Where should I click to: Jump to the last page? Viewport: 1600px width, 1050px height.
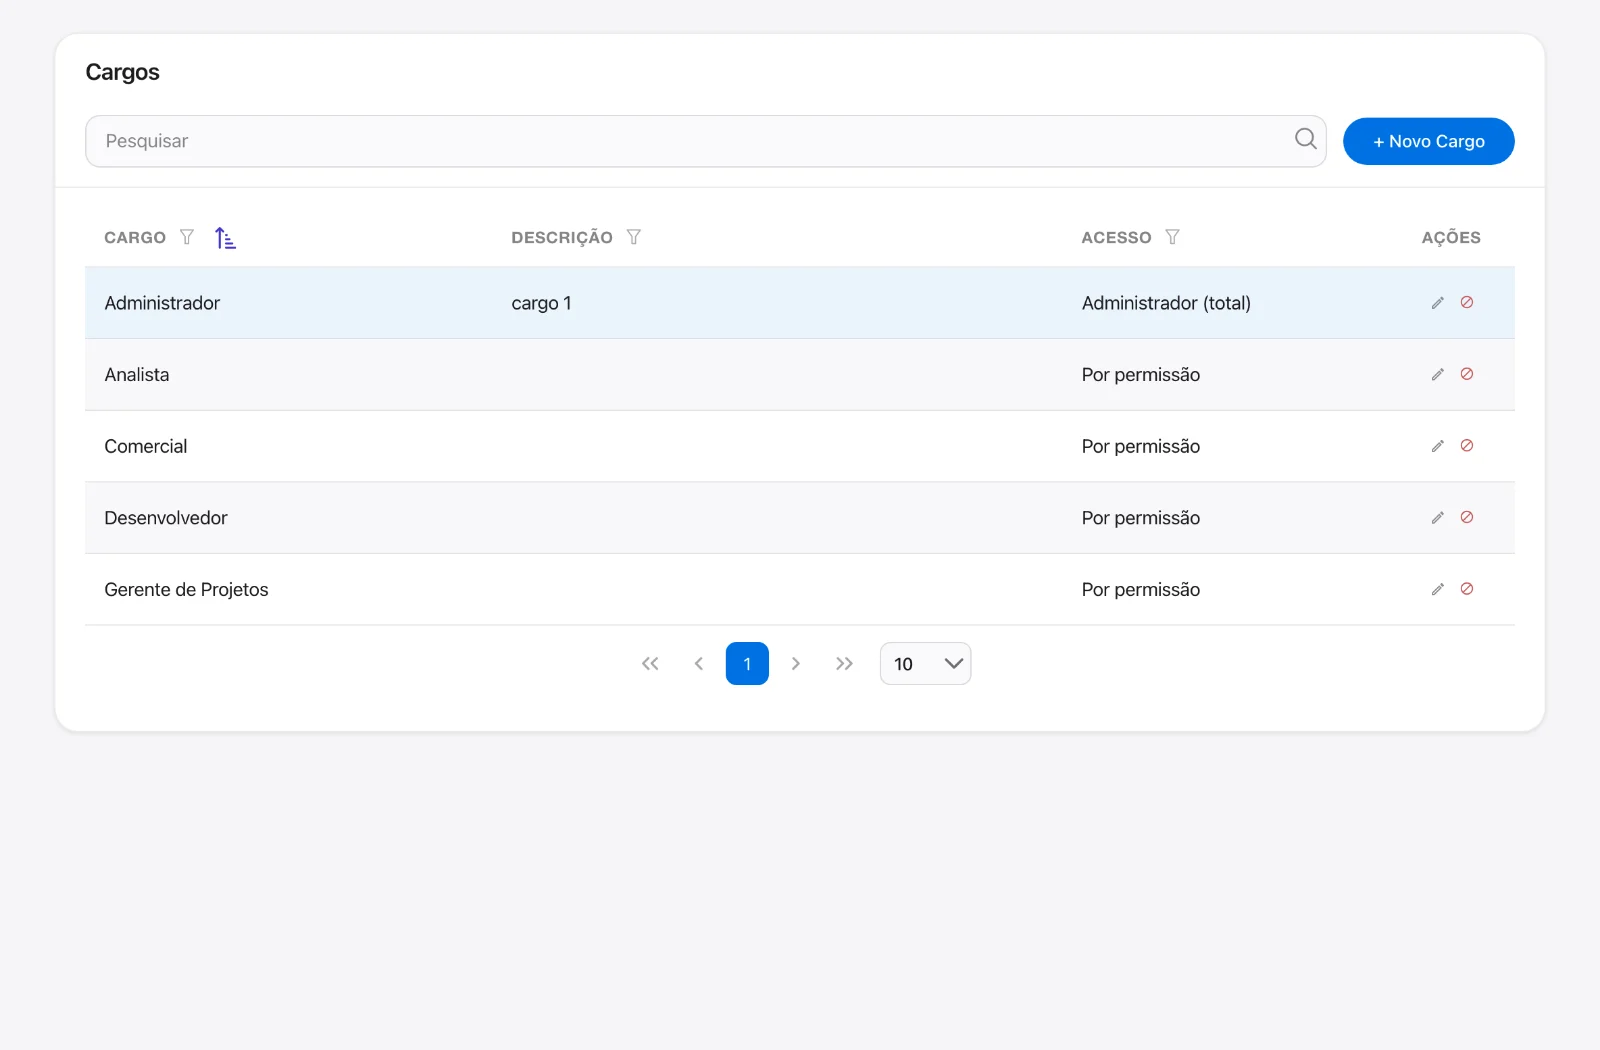(844, 664)
